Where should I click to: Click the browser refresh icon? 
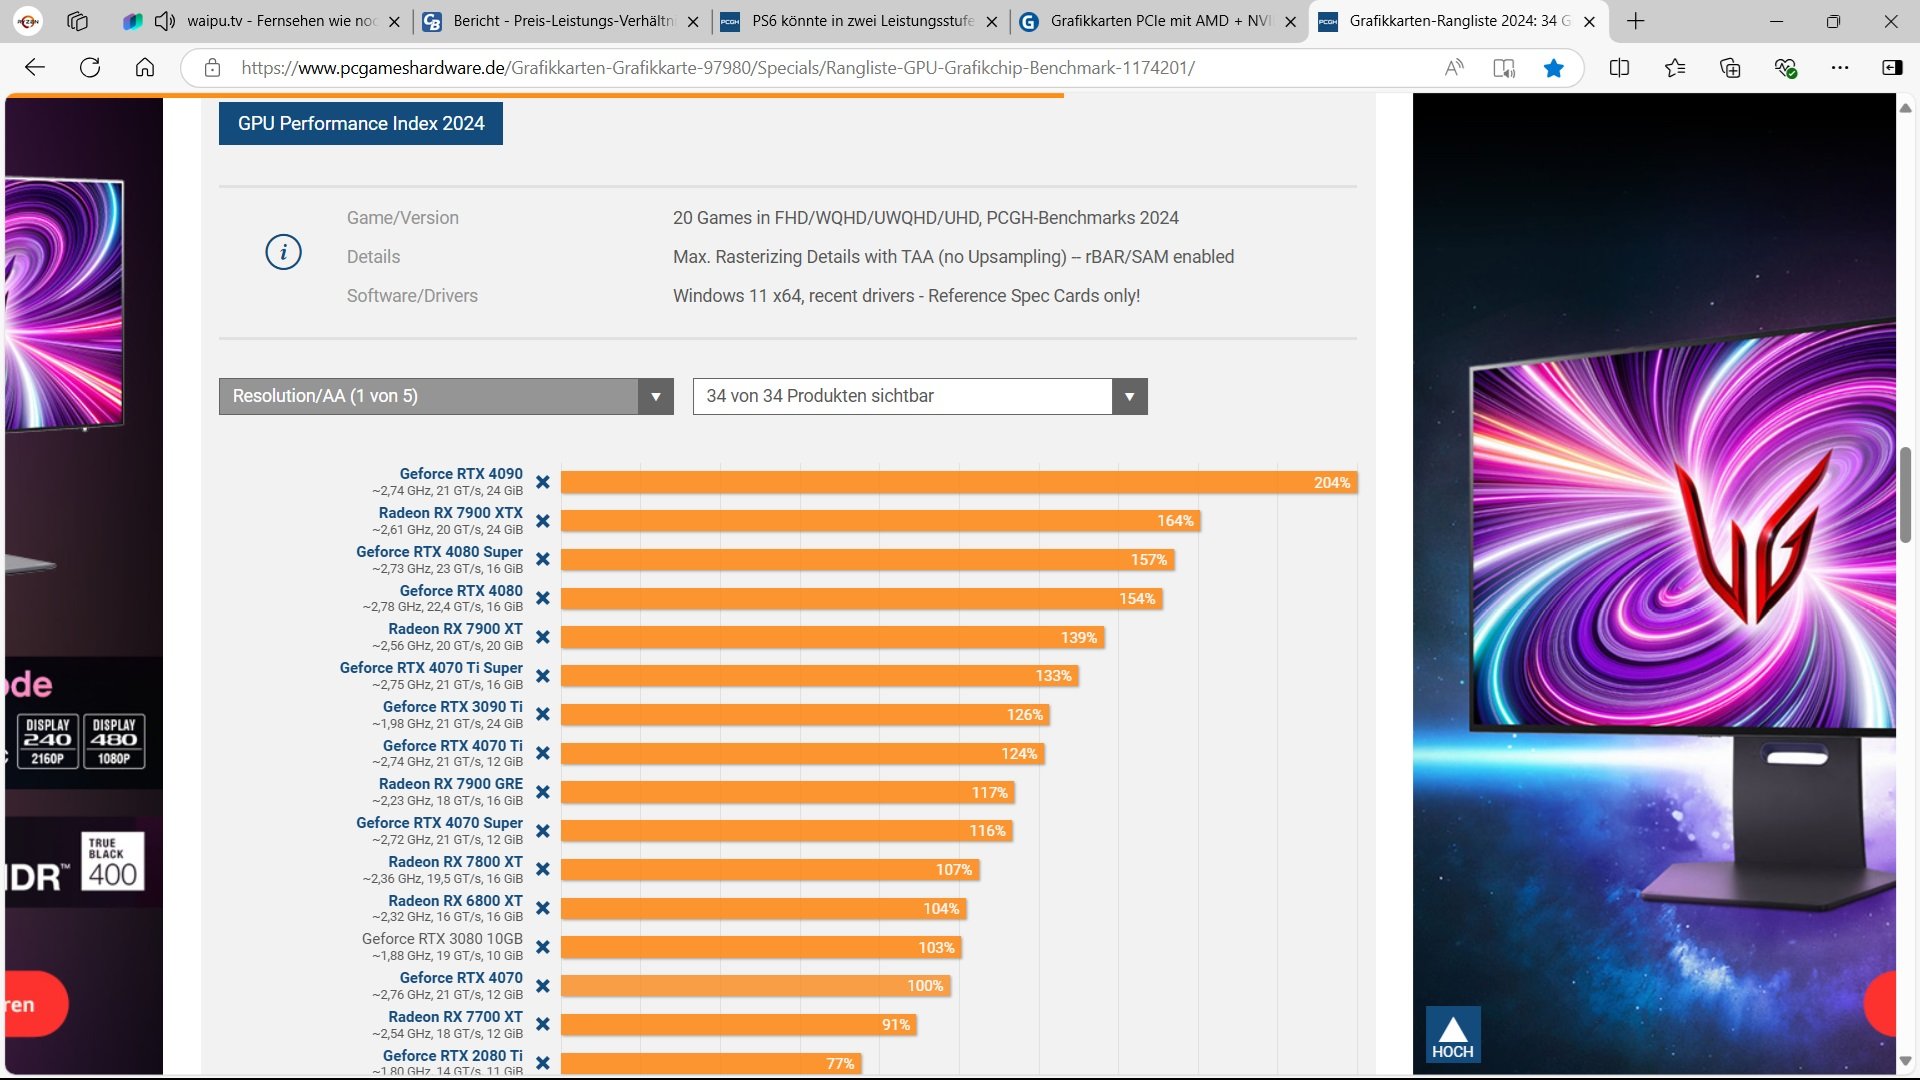coord(90,68)
